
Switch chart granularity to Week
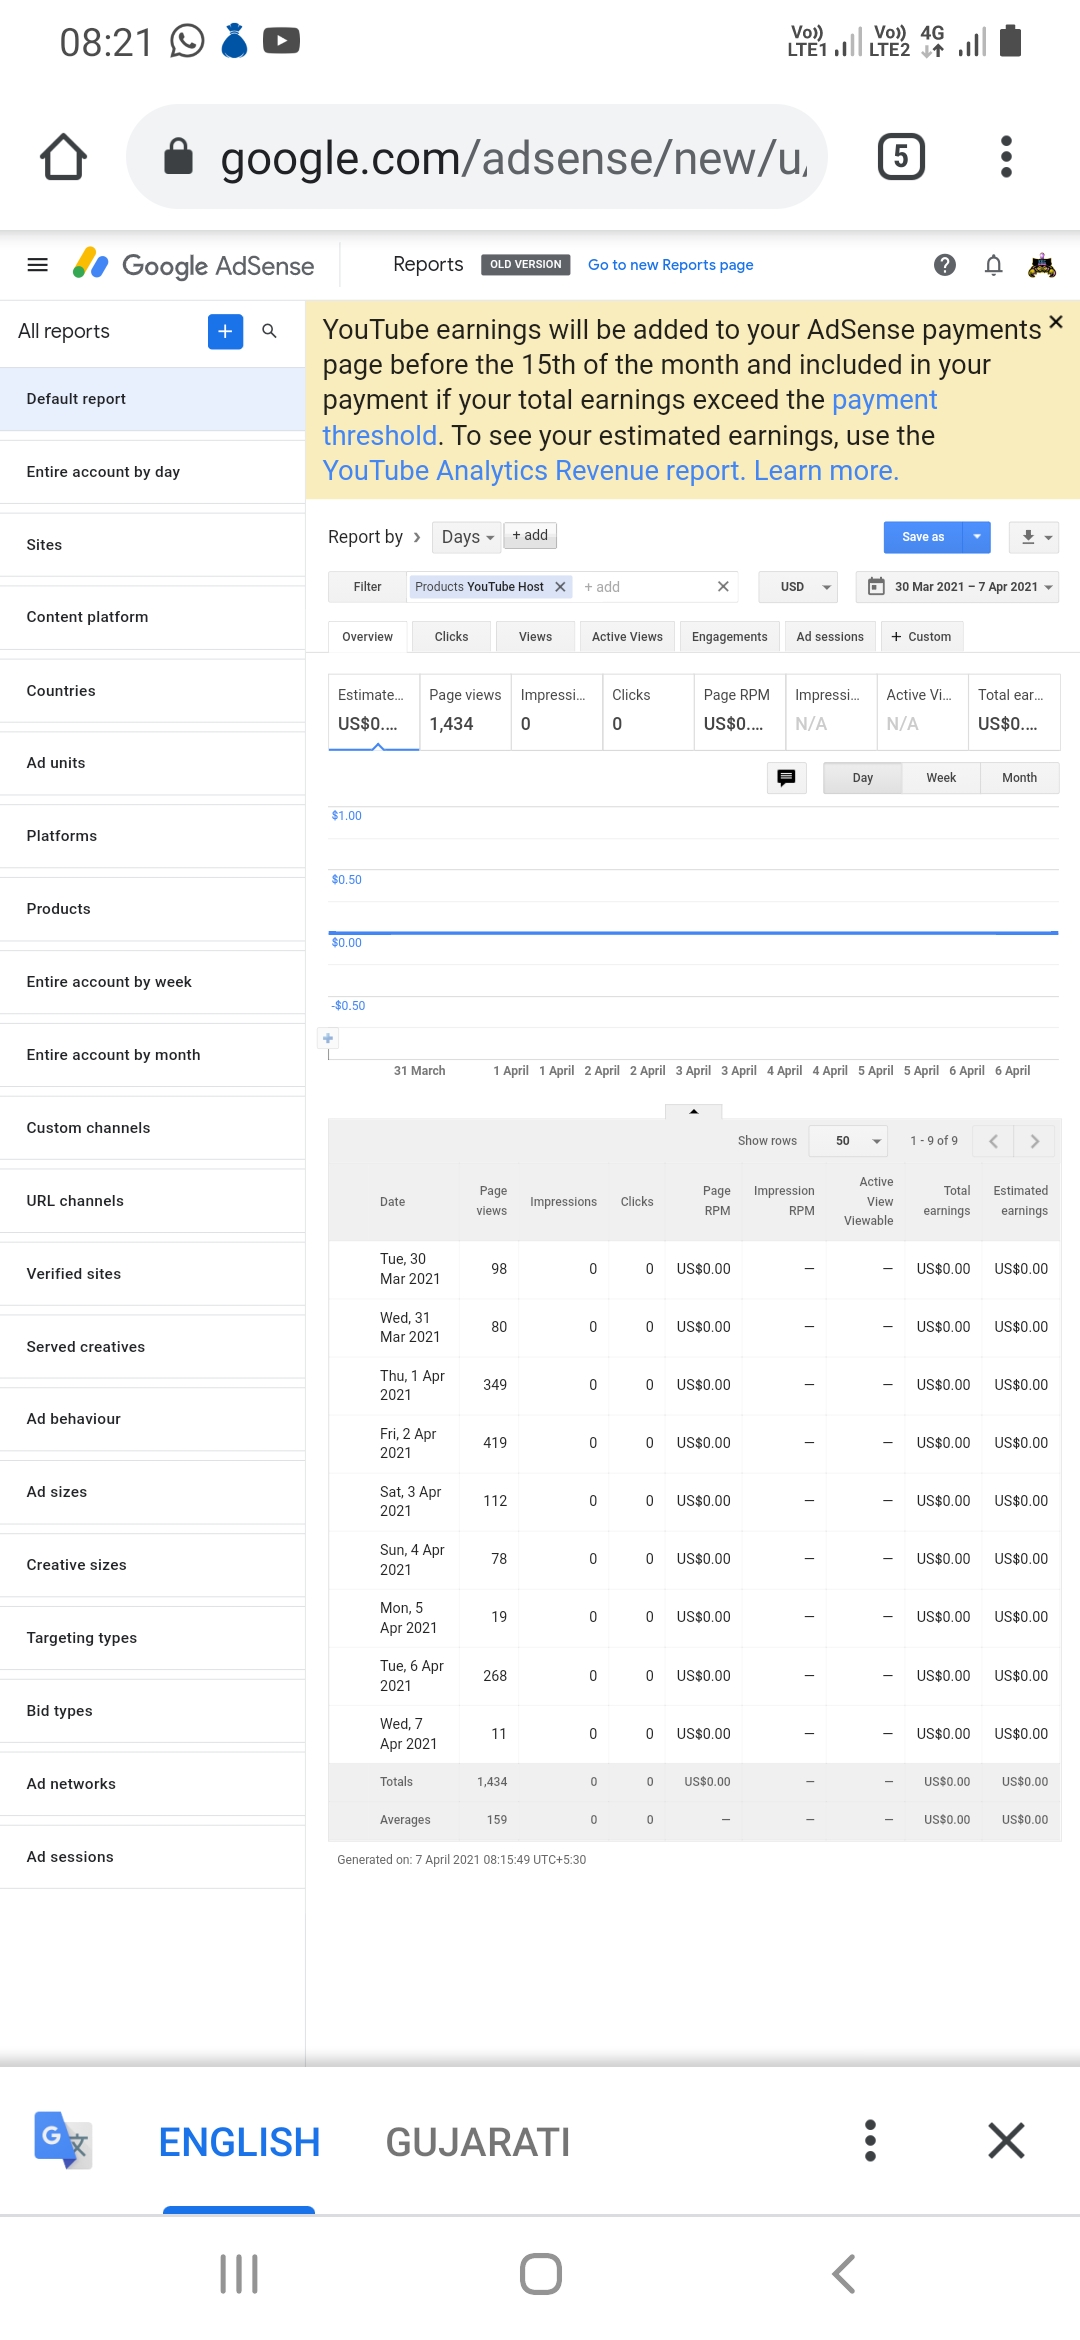pos(941,778)
